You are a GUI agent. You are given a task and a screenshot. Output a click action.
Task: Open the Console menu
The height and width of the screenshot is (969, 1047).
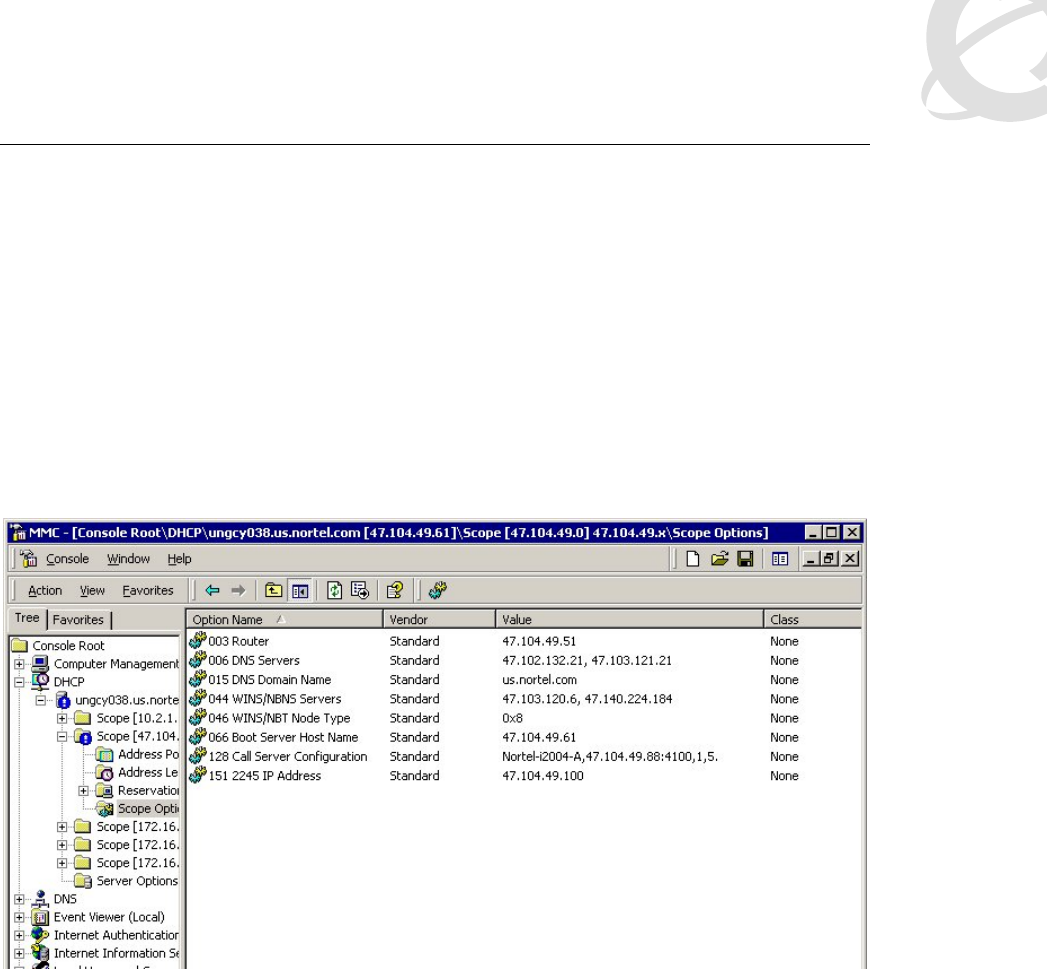click(67, 559)
